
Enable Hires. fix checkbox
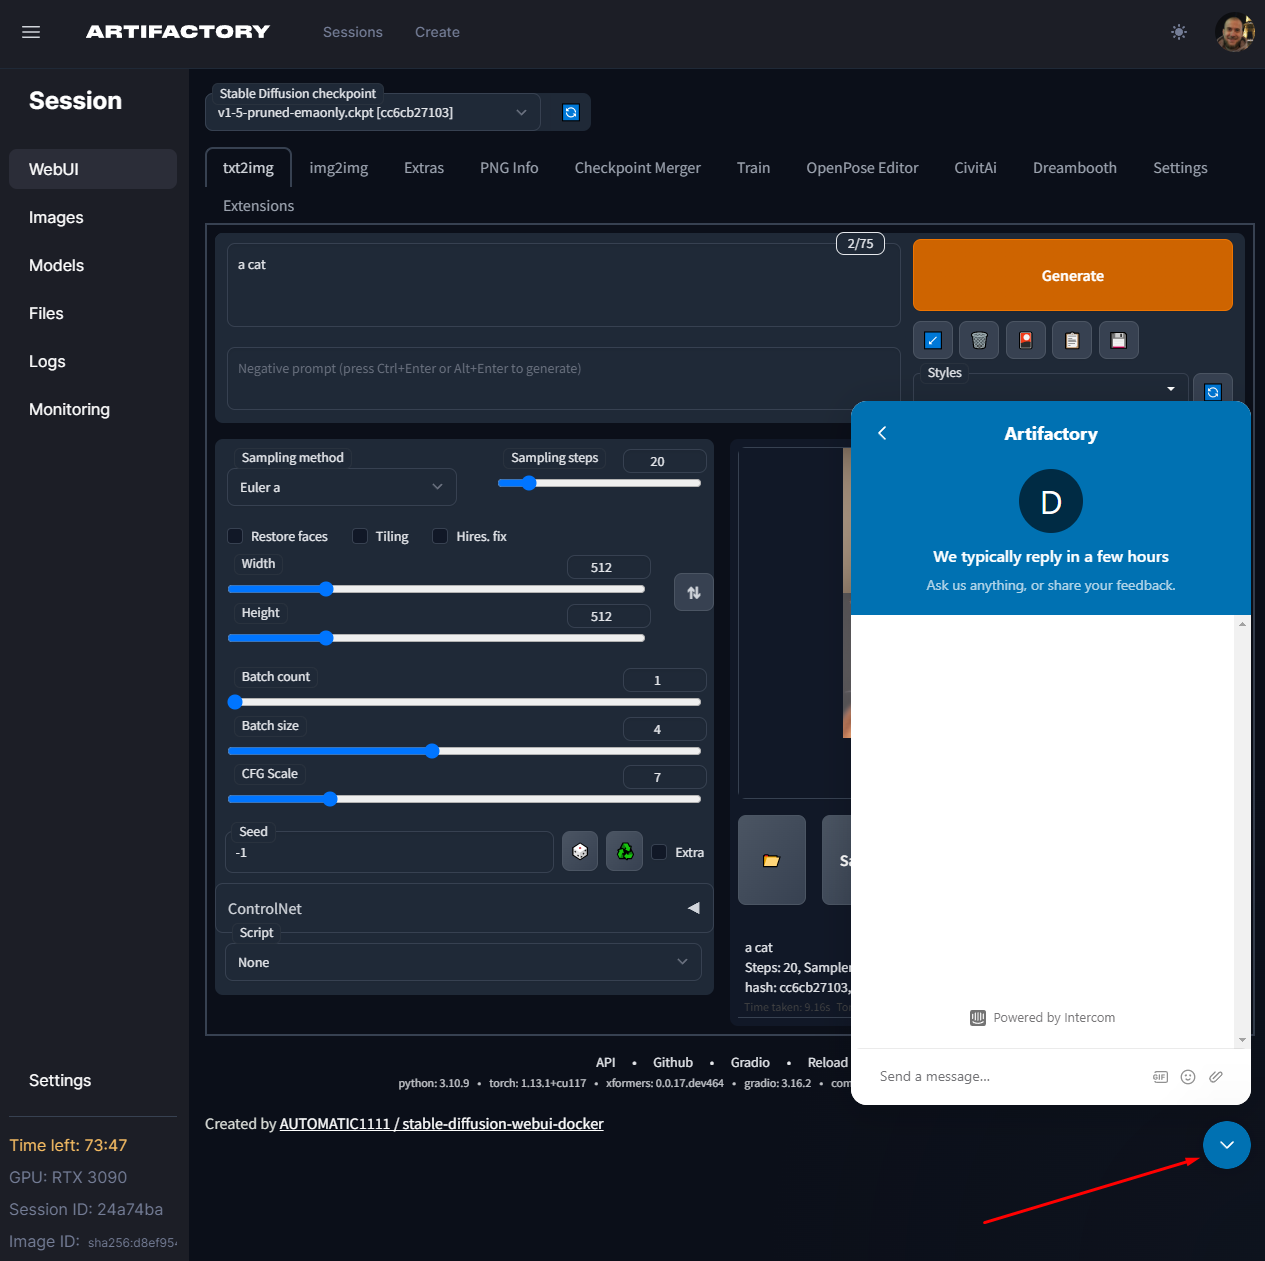coord(440,536)
